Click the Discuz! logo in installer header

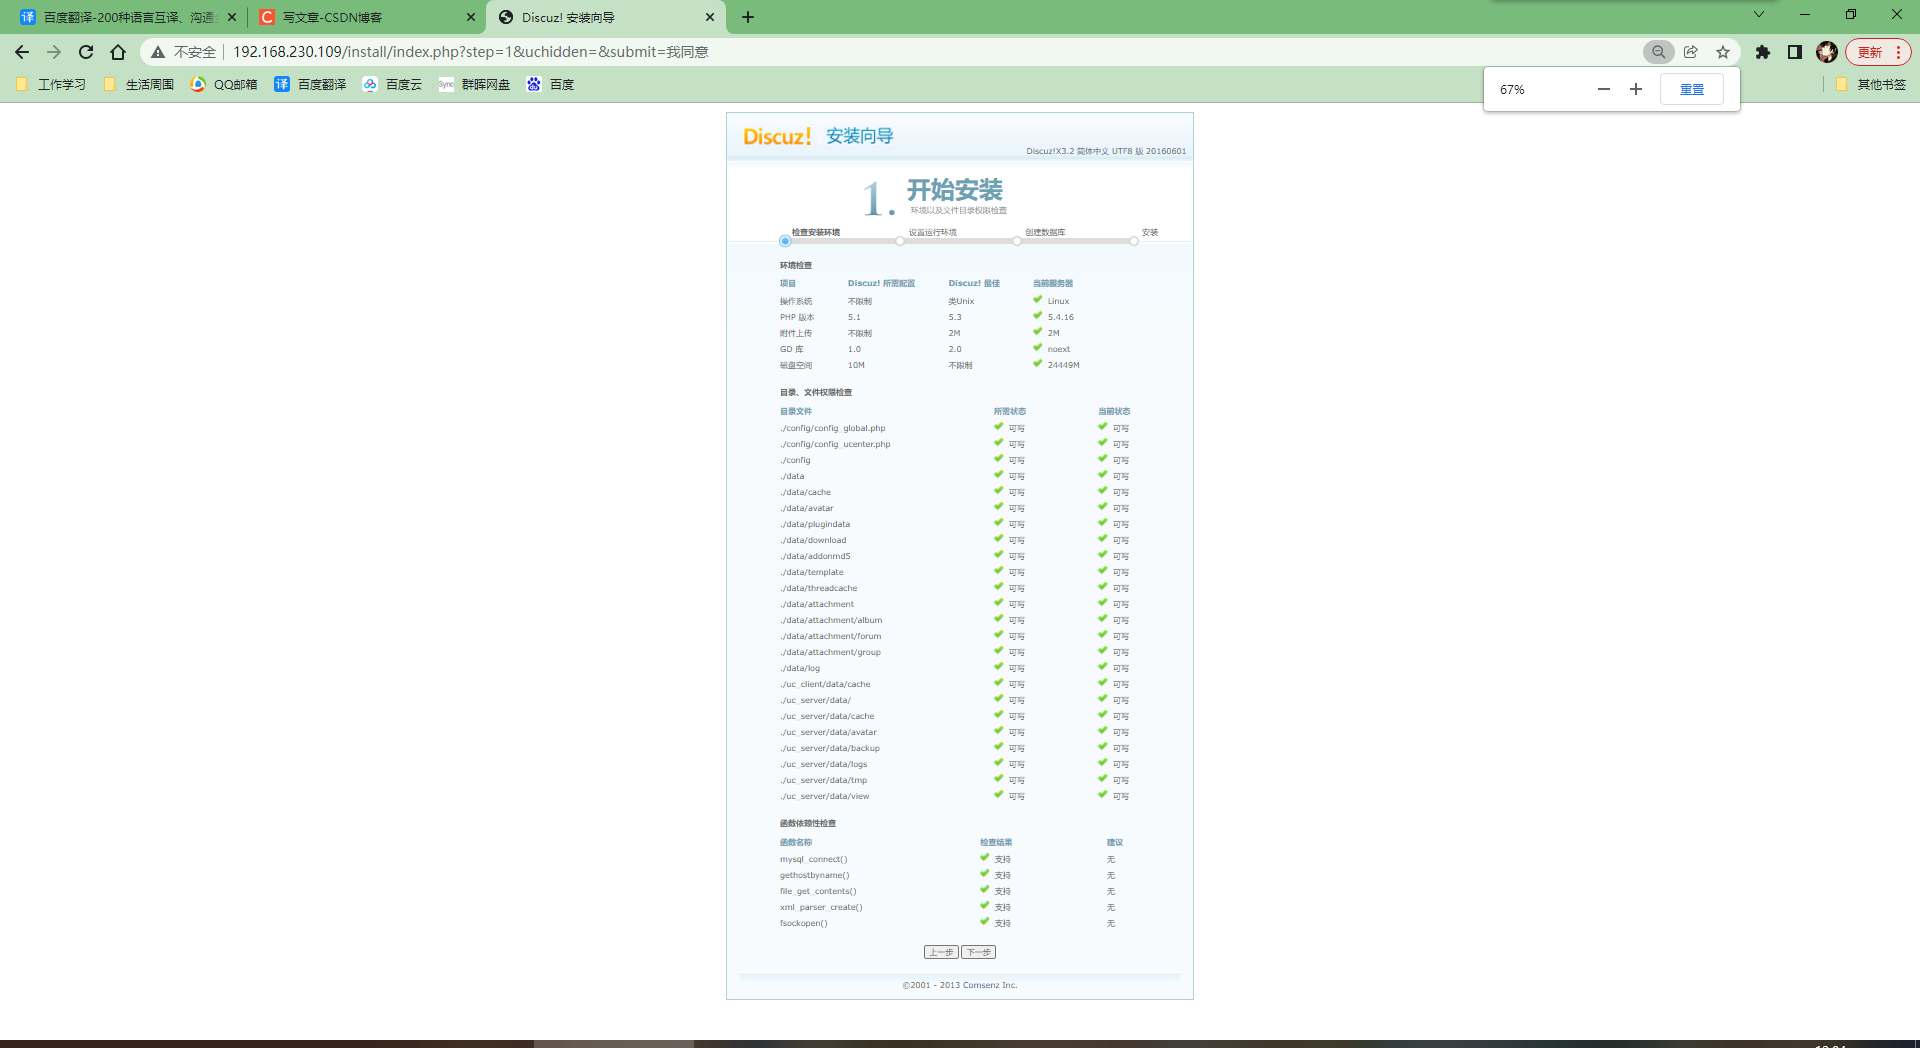(x=777, y=137)
